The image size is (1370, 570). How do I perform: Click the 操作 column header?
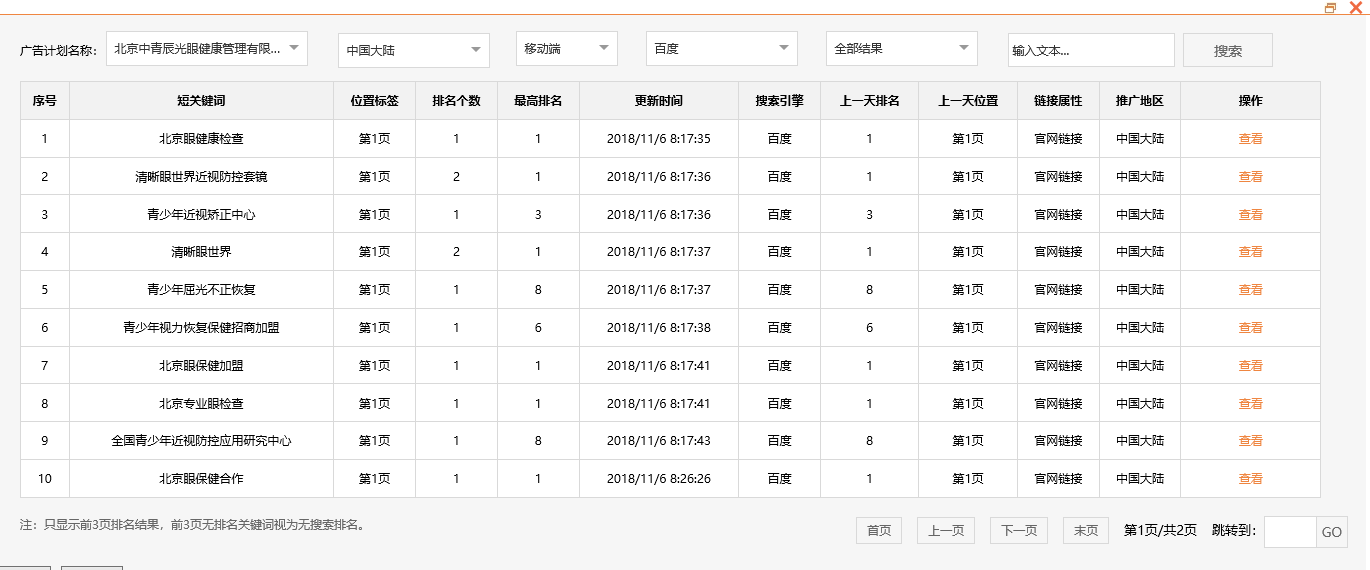[x=1250, y=101]
